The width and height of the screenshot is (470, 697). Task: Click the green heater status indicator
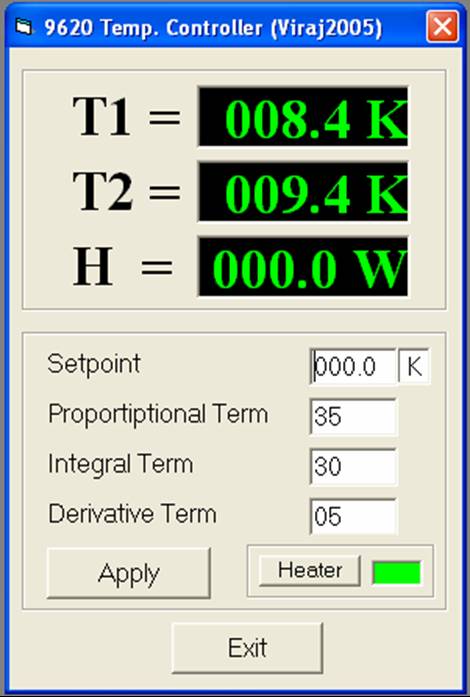click(397, 573)
